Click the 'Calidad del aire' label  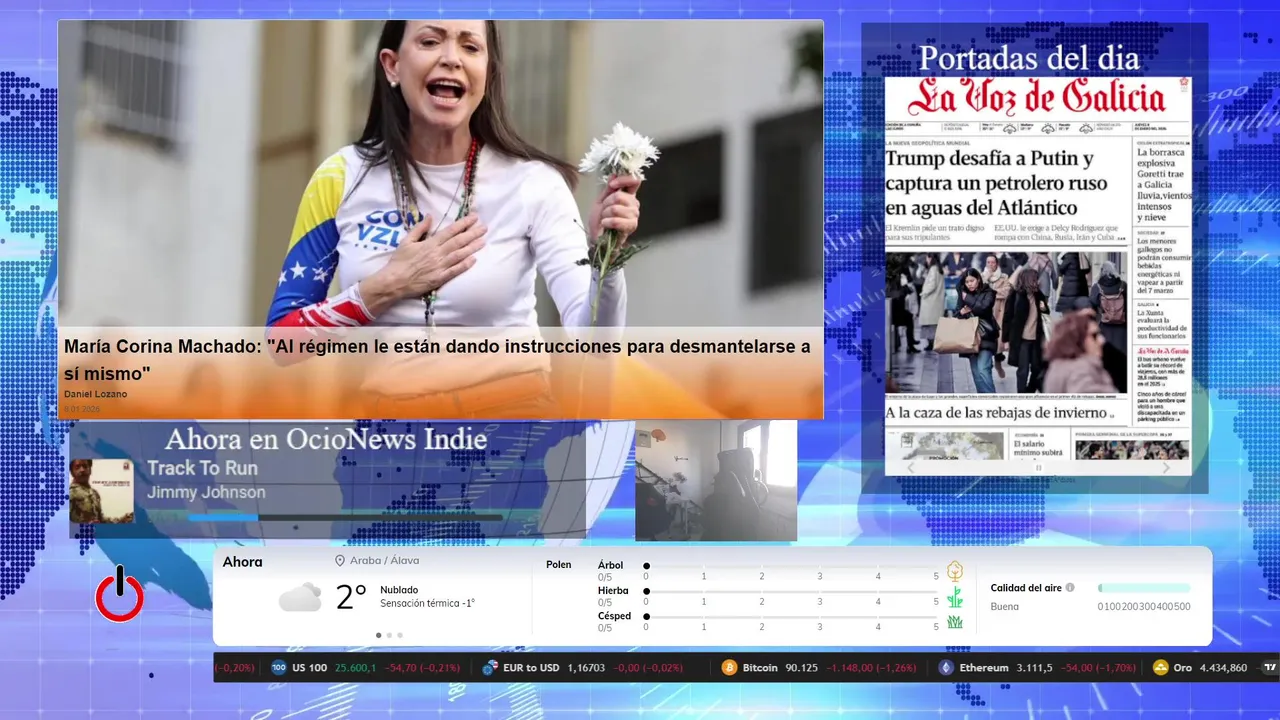point(1026,588)
